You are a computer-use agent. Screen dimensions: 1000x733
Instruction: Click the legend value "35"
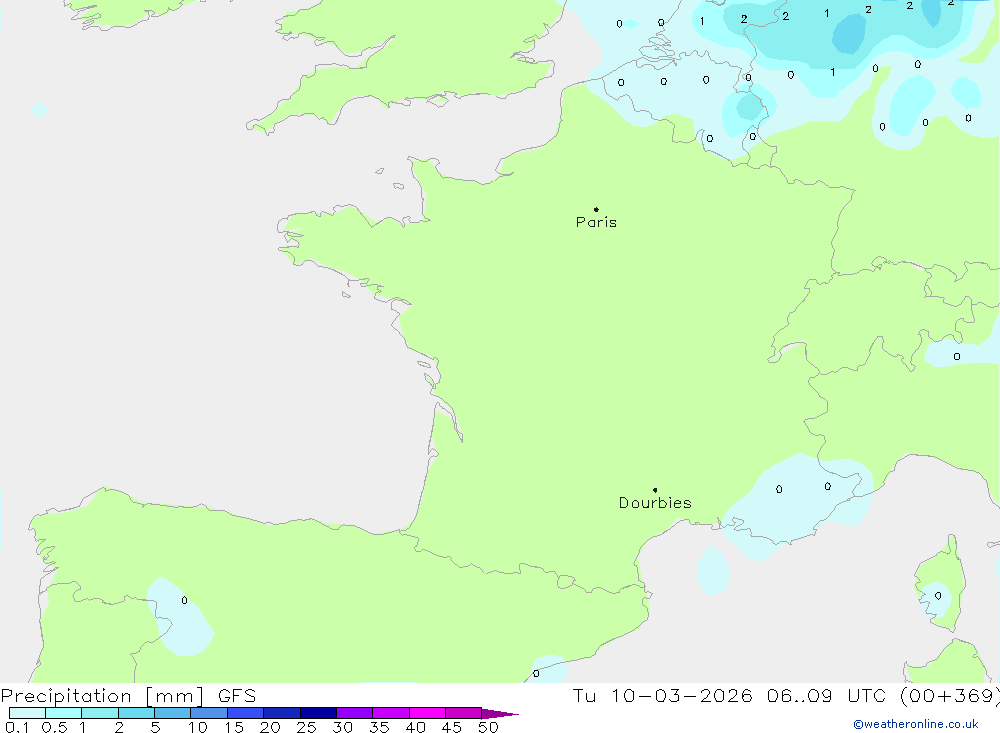click(x=379, y=727)
